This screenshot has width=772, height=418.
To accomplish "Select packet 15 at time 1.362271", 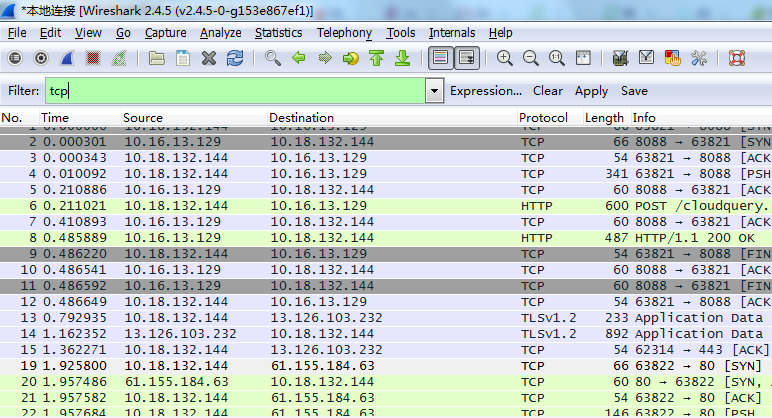I will 386,350.
